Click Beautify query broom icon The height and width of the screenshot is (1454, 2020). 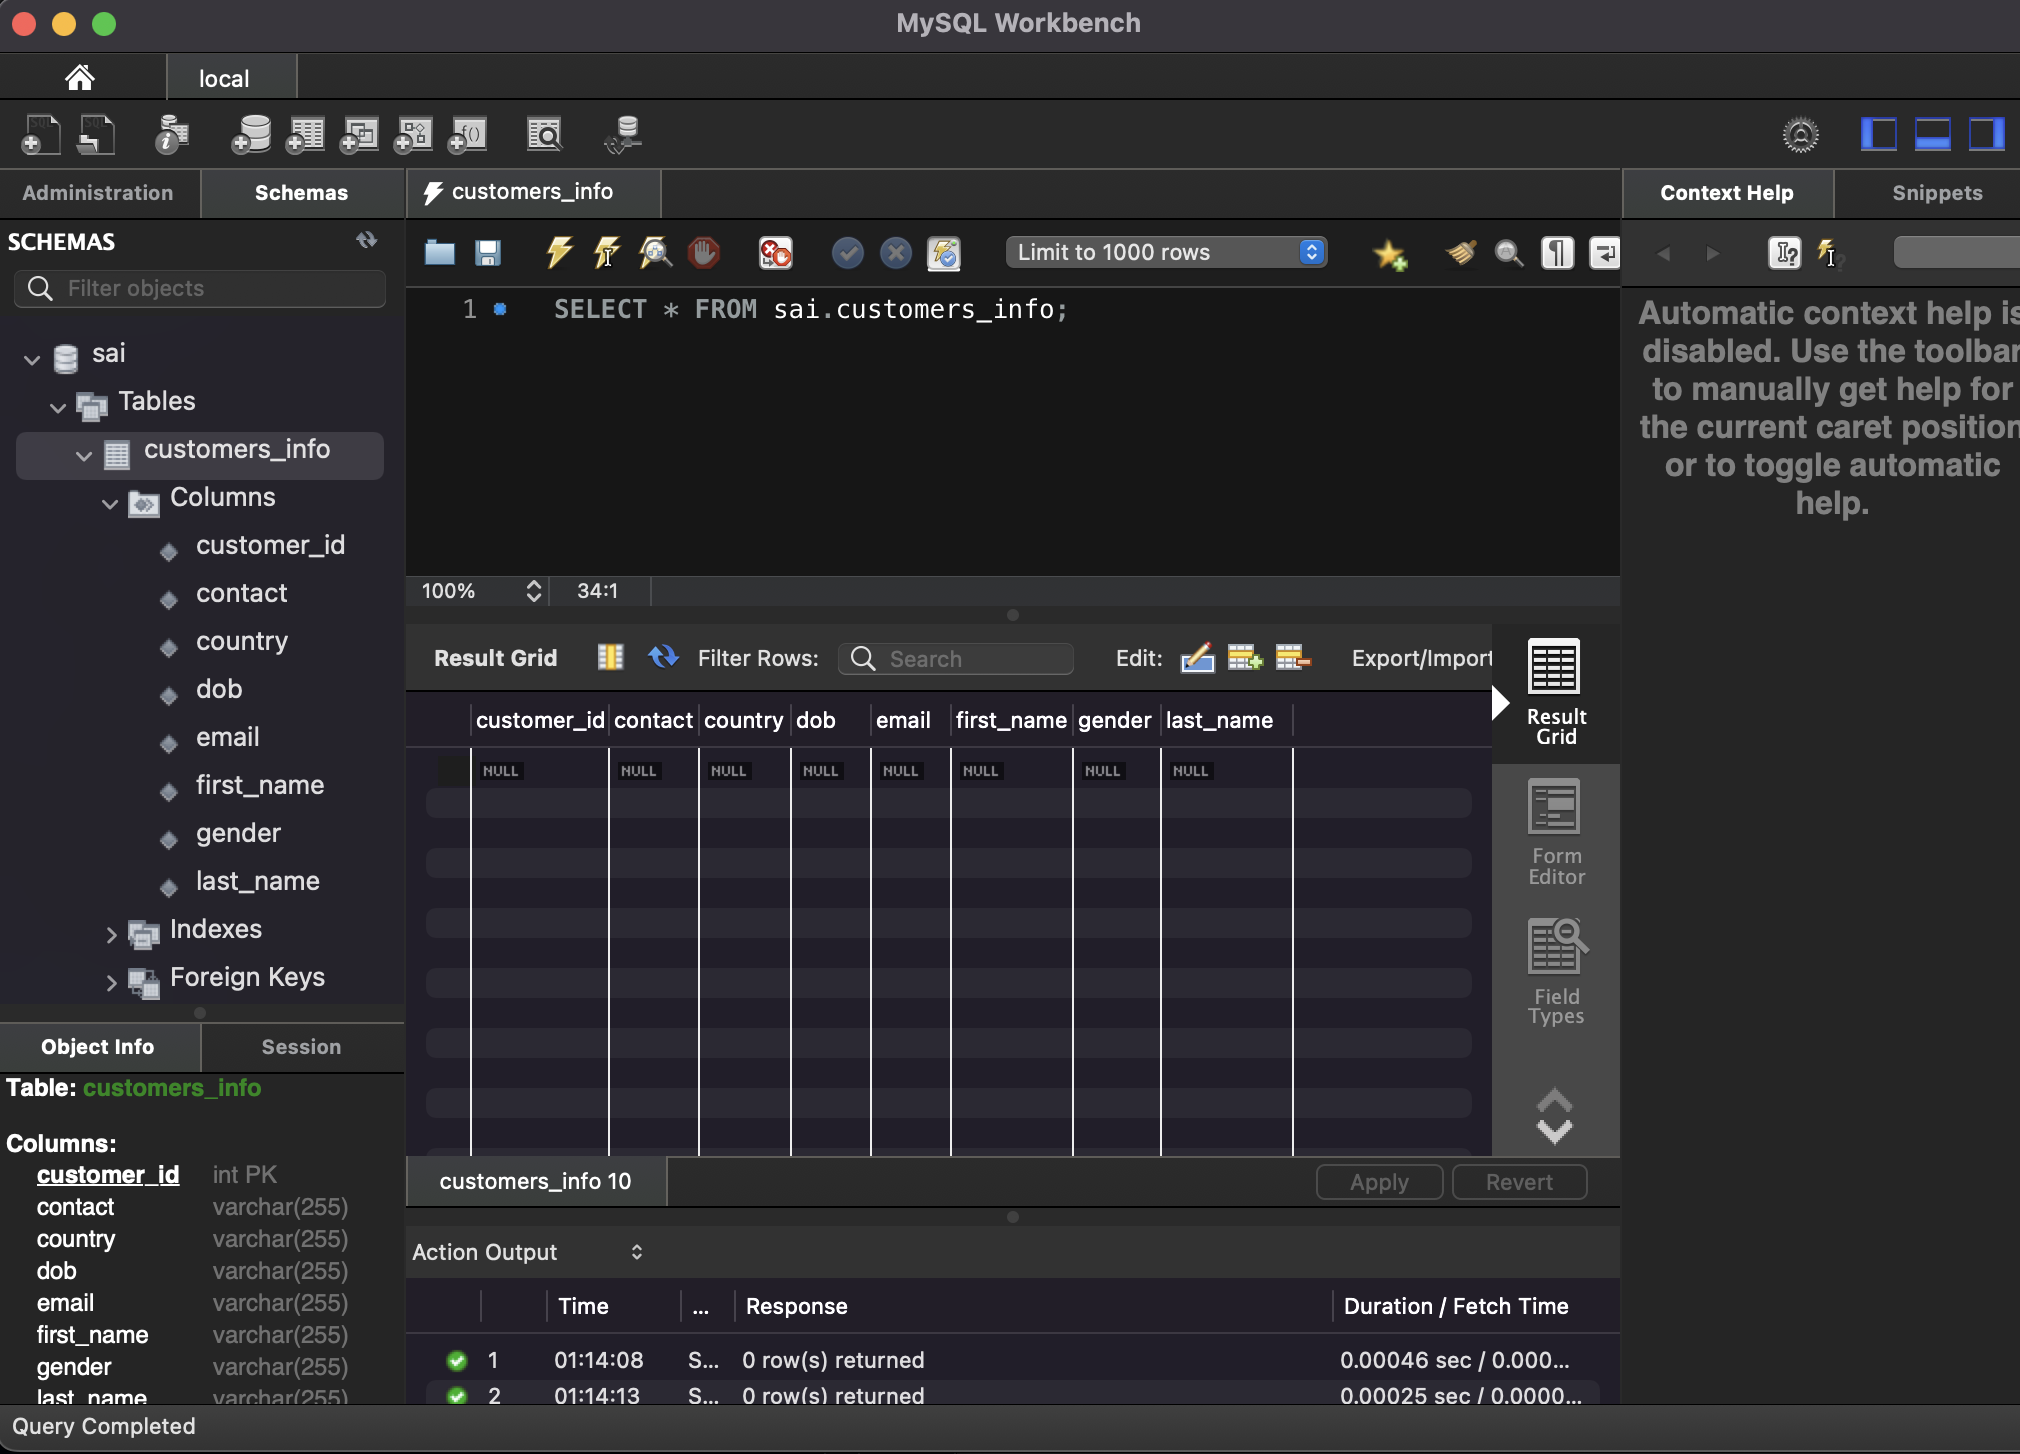[1461, 253]
